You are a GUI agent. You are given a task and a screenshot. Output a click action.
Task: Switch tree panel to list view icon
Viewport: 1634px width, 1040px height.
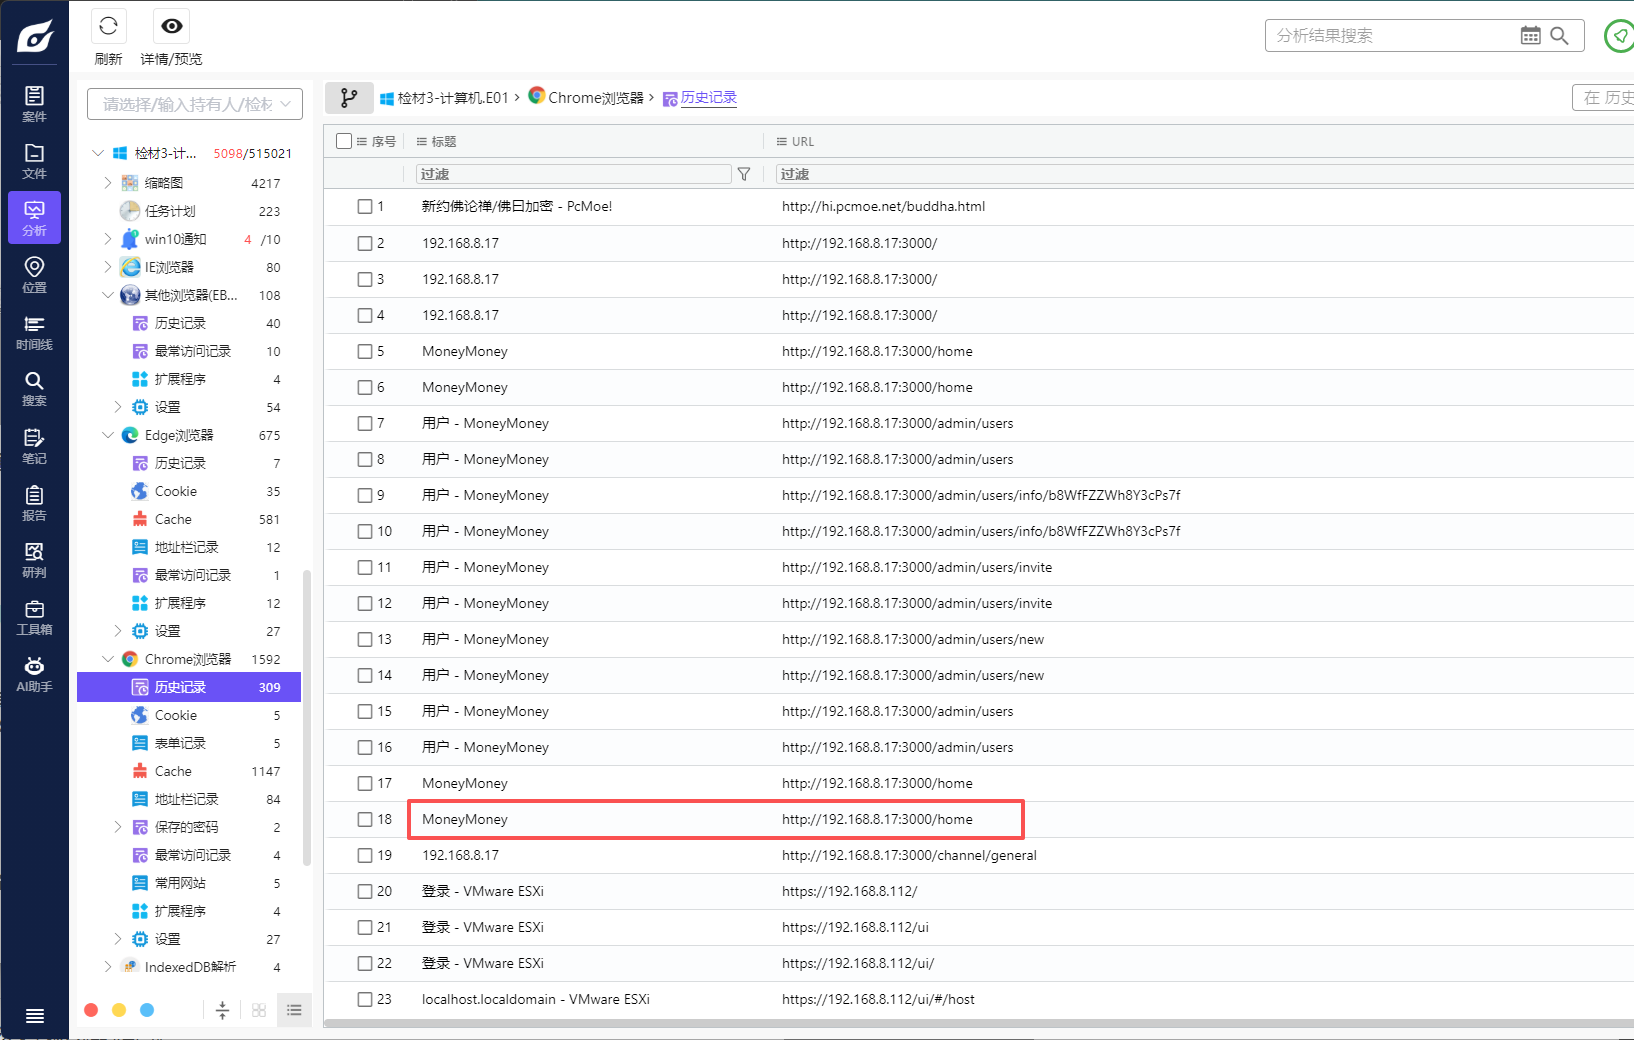coord(294,1010)
